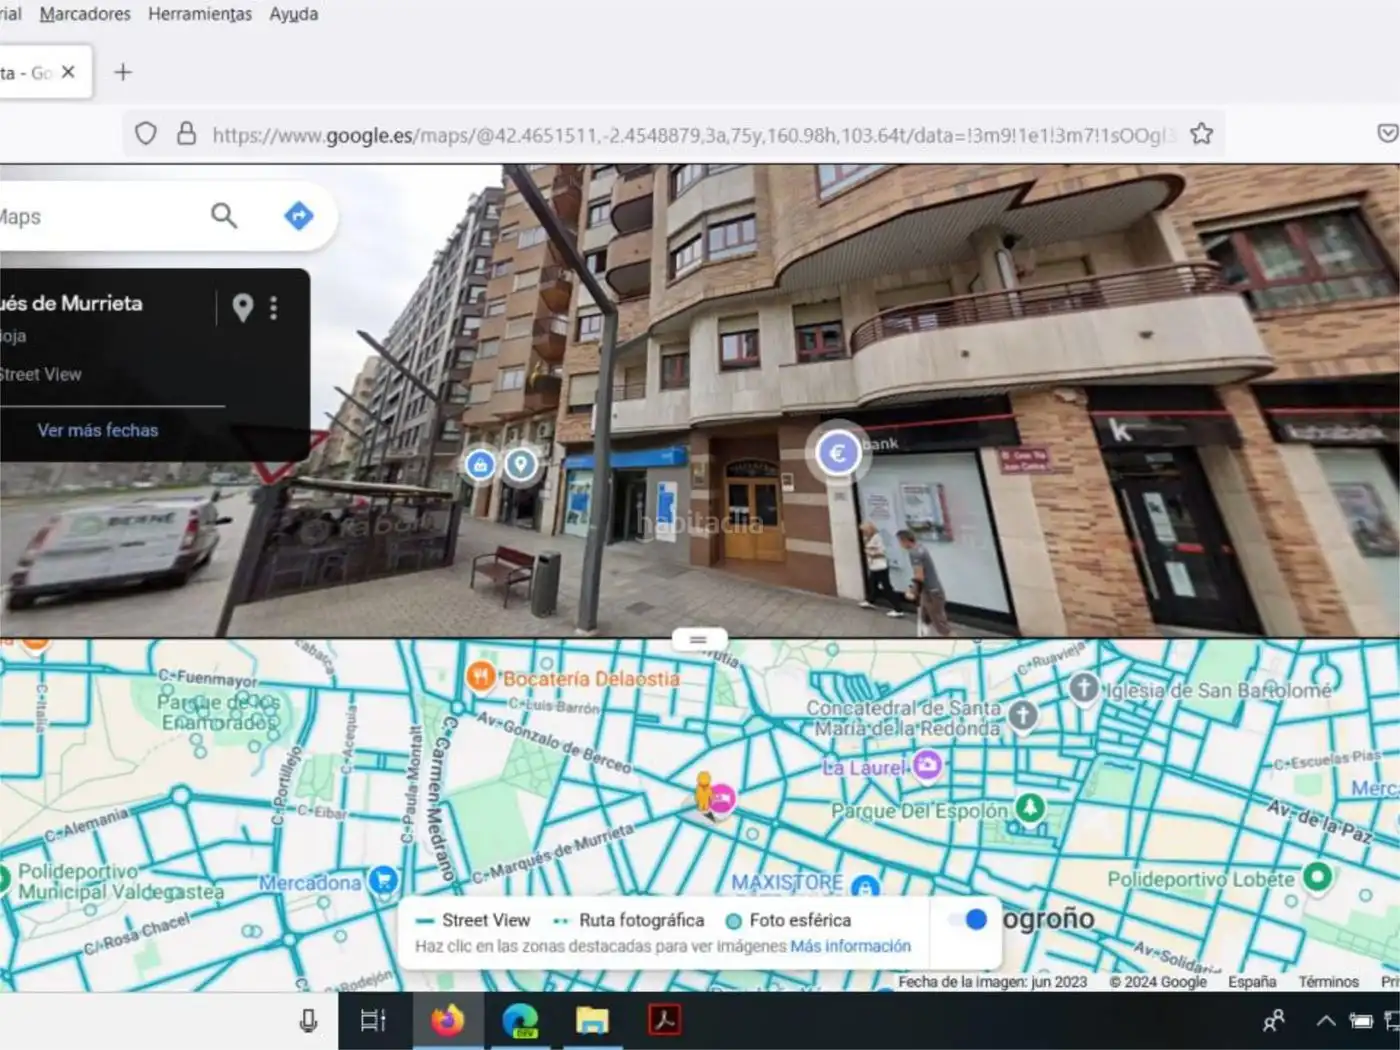The height and width of the screenshot is (1050, 1400).
Task: Click the MAXISTORE shopping marker
Action: [866, 887]
